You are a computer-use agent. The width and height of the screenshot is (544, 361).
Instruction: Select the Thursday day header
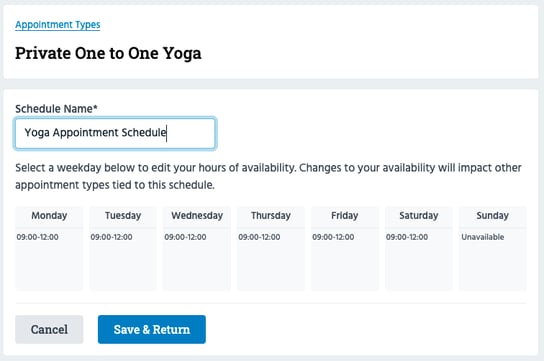[x=271, y=216]
